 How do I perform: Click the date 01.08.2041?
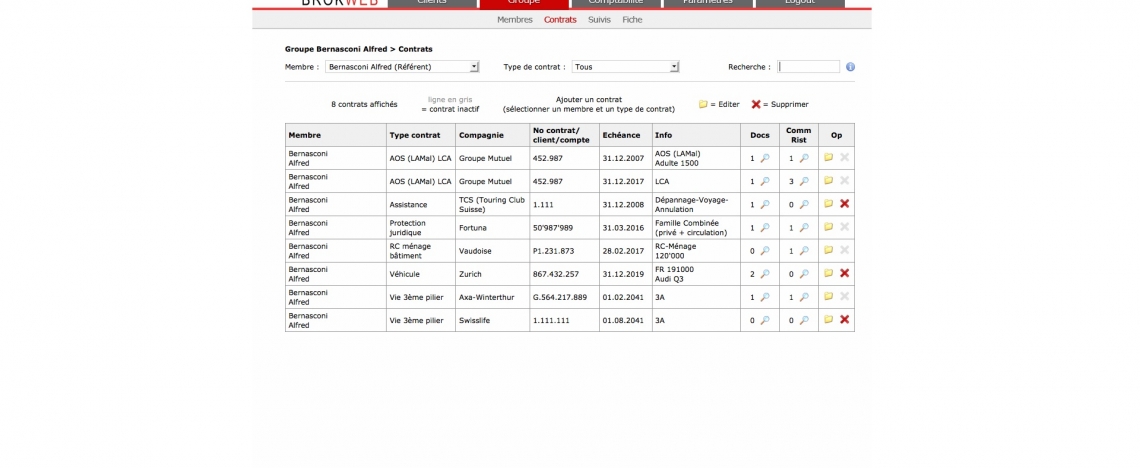pos(623,320)
